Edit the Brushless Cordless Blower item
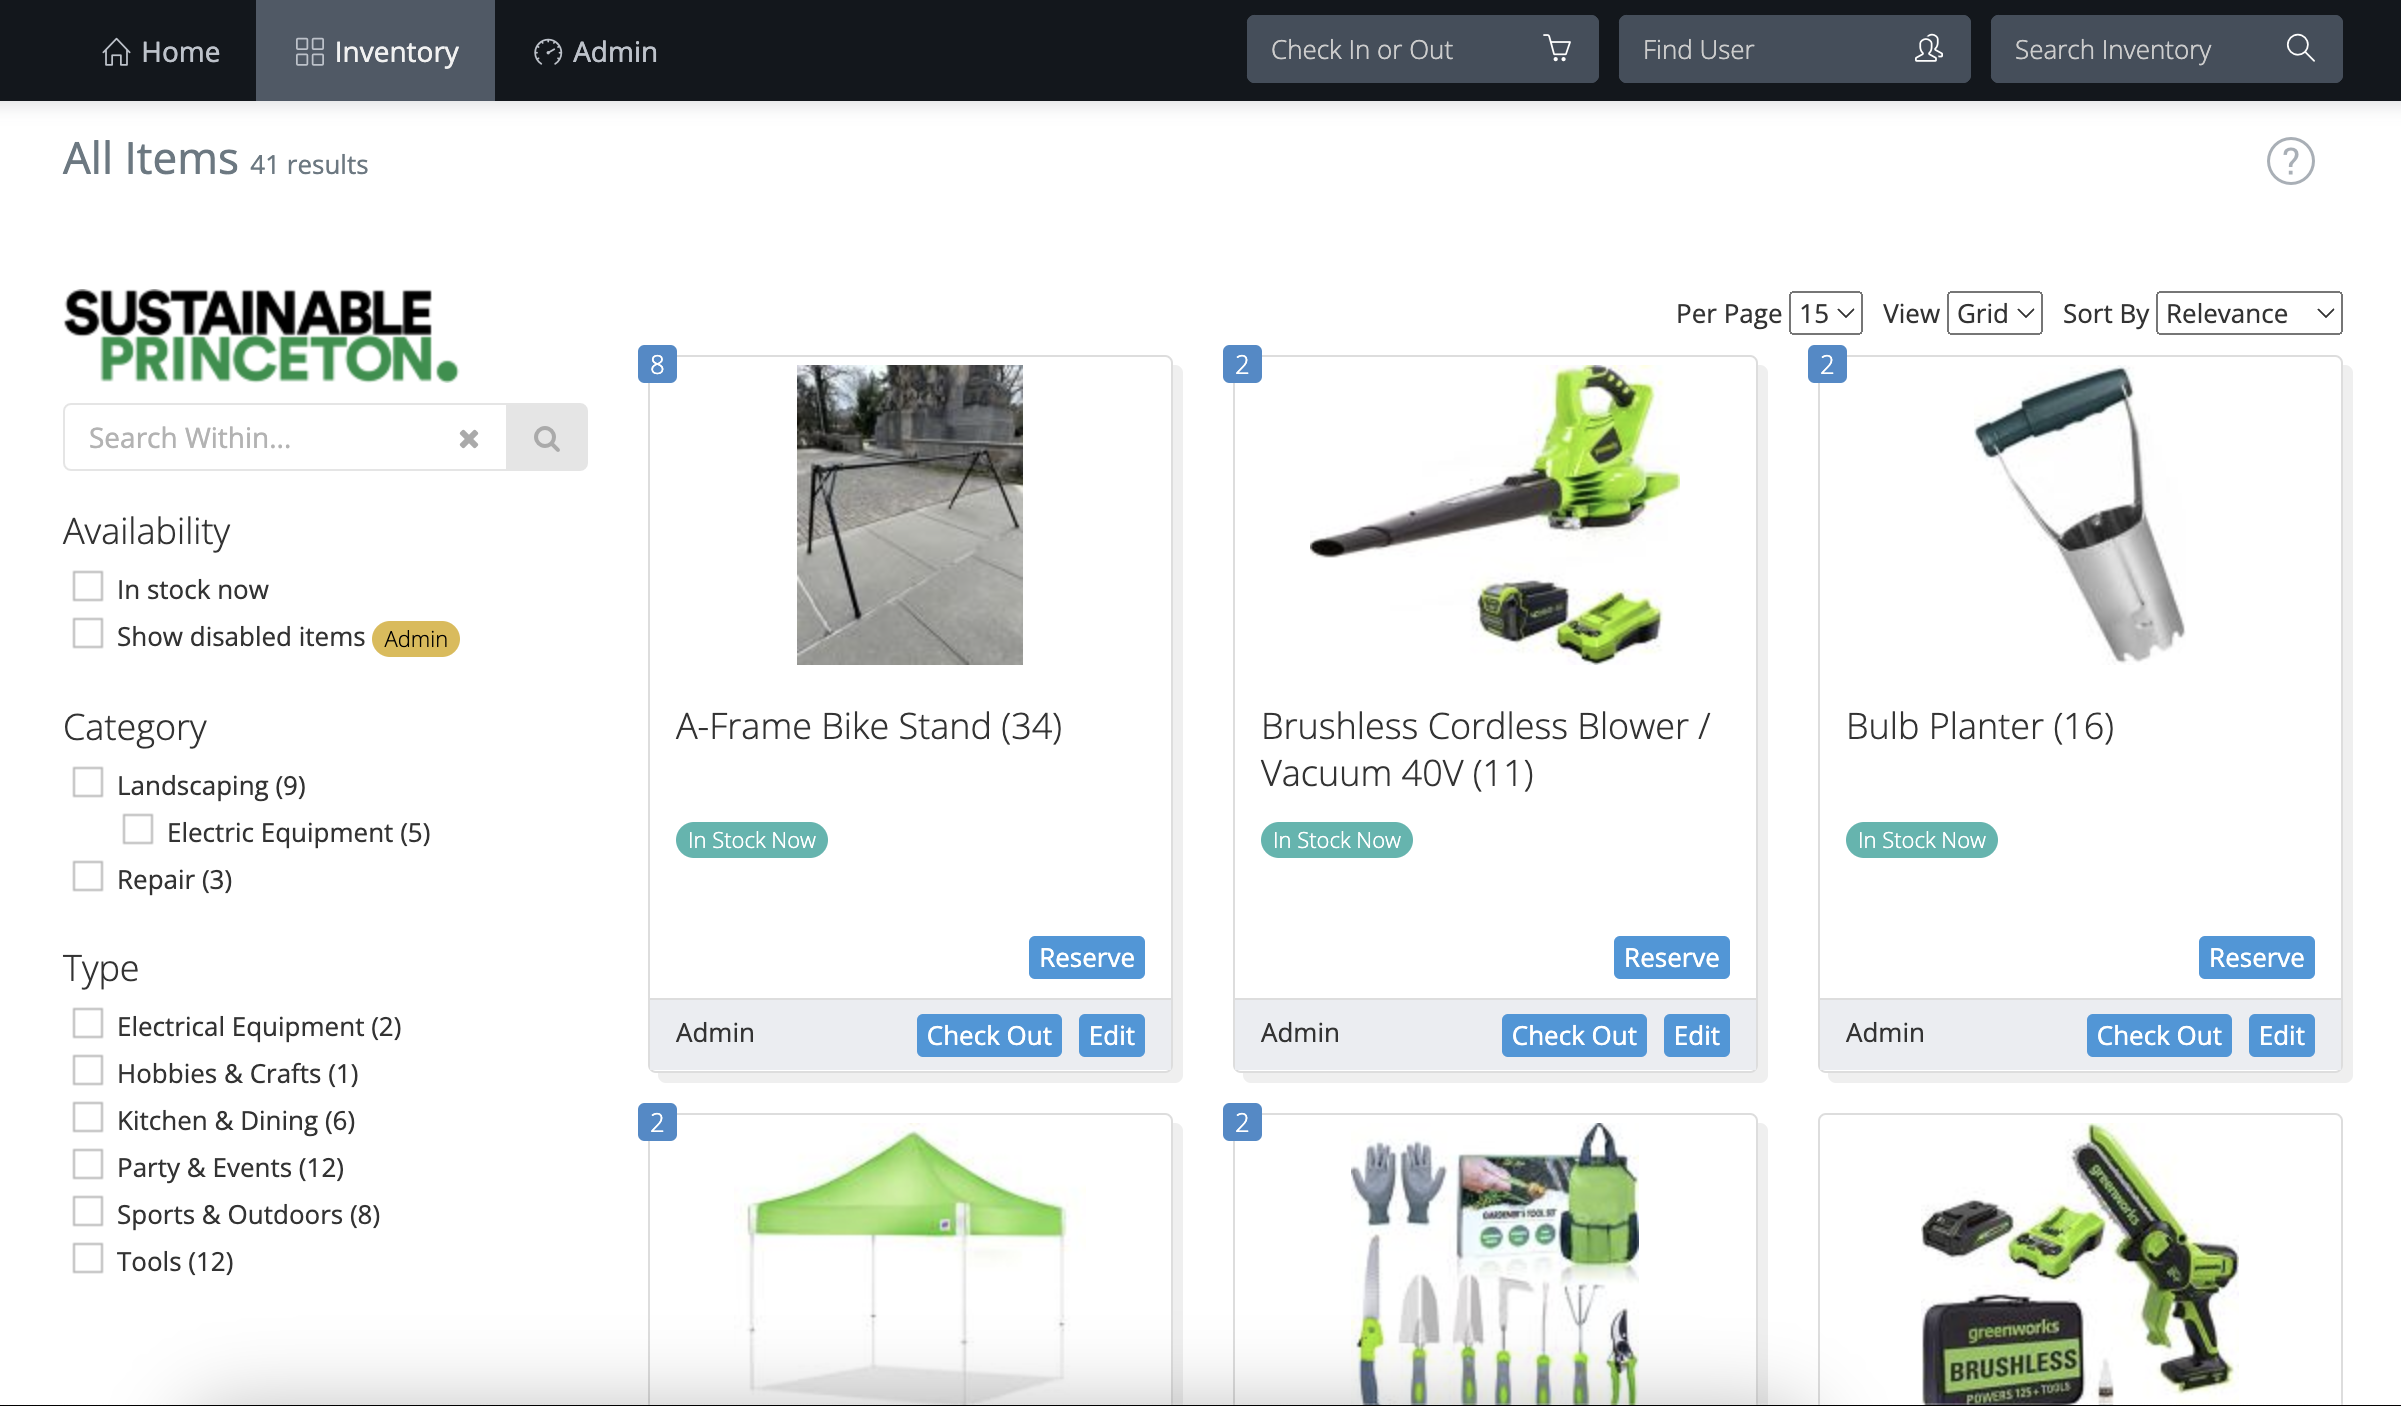This screenshot has height=1406, width=2401. 1697,1036
